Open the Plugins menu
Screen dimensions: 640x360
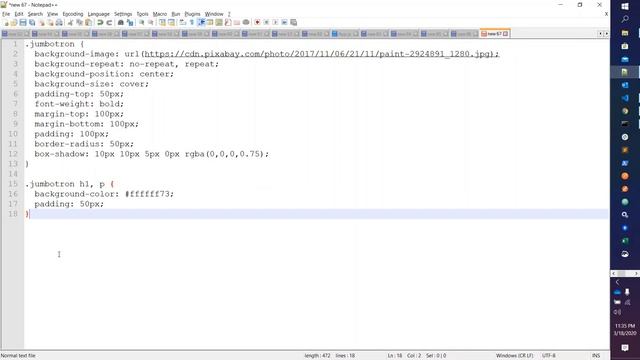pyautogui.click(x=192, y=14)
